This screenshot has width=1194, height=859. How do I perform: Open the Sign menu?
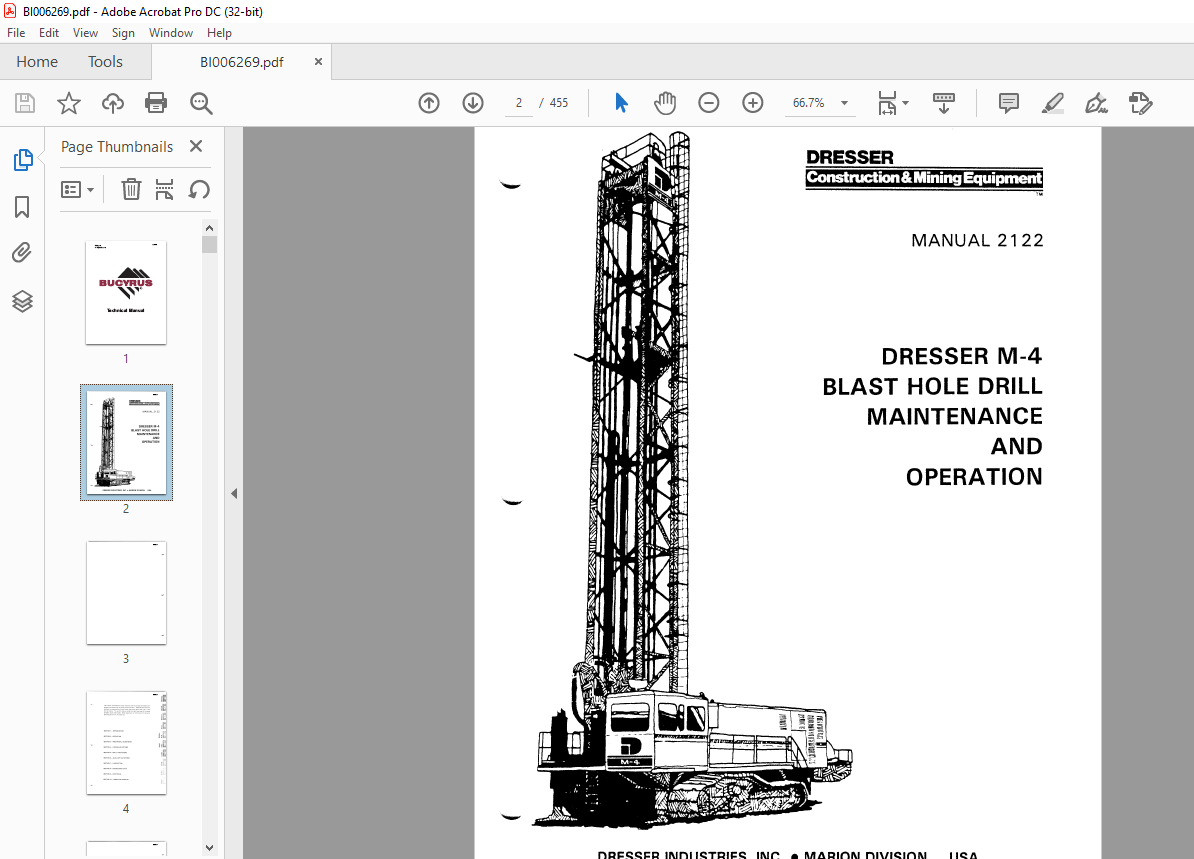coord(123,33)
